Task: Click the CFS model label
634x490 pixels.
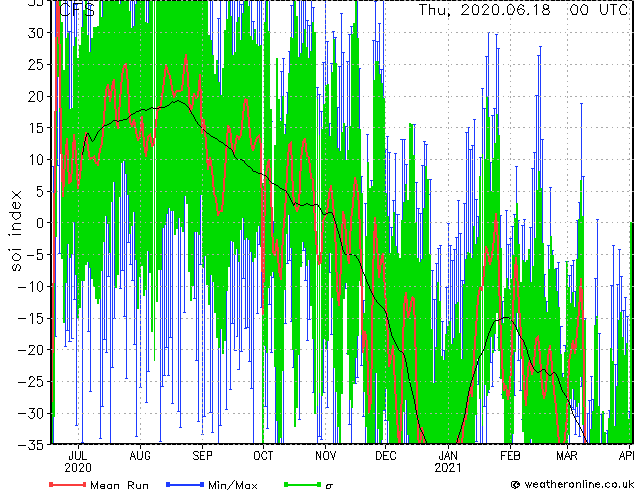Action: pyautogui.click(x=77, y=10)
